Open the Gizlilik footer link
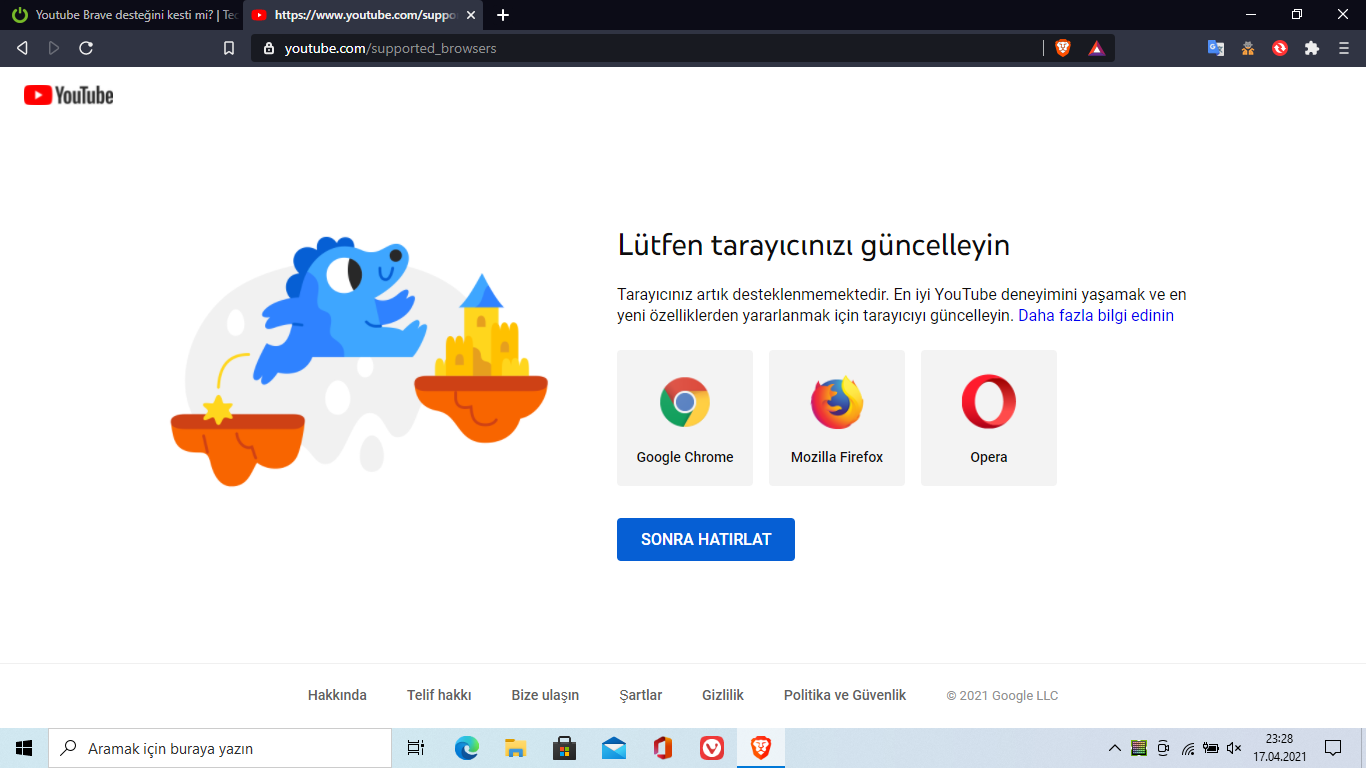The width and height of the screenshot is (1366, 768). click(723, 695)
